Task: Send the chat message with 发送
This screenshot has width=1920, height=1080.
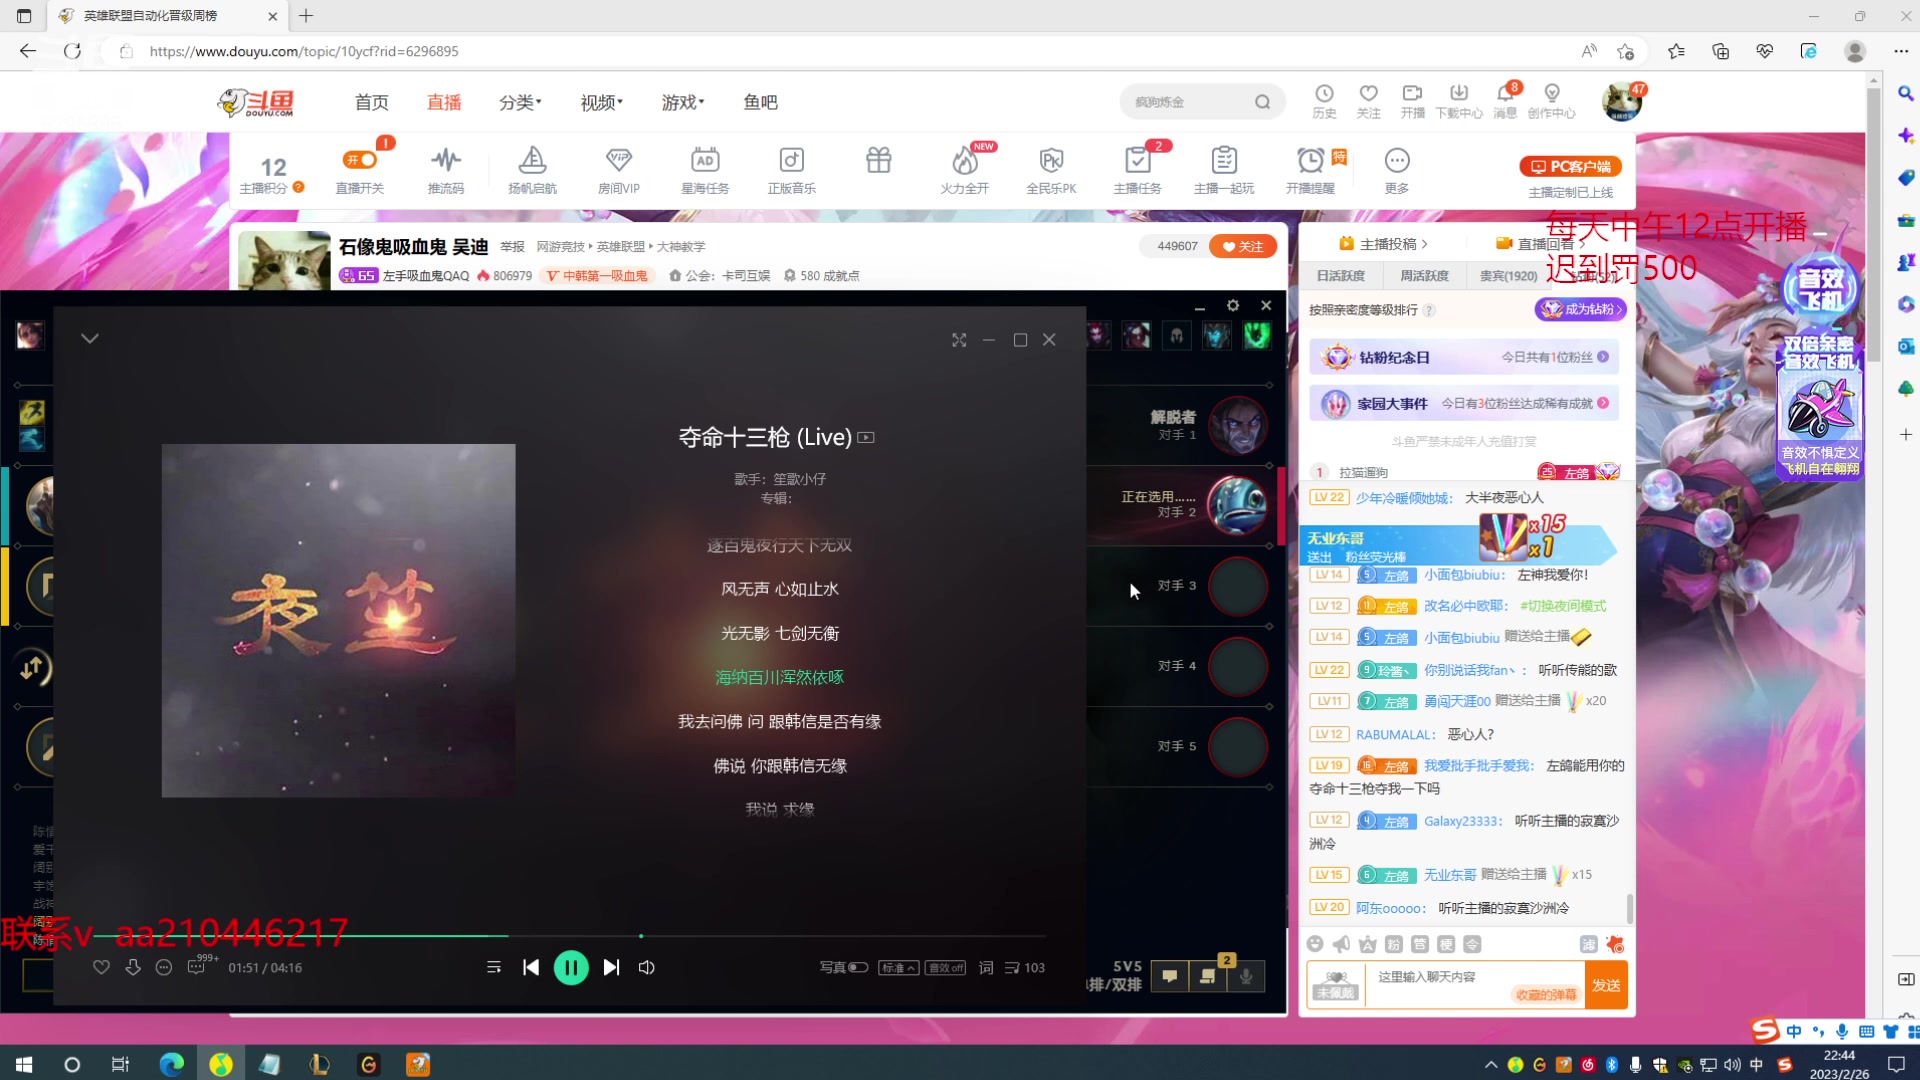Action: [x=1606, y=985]
